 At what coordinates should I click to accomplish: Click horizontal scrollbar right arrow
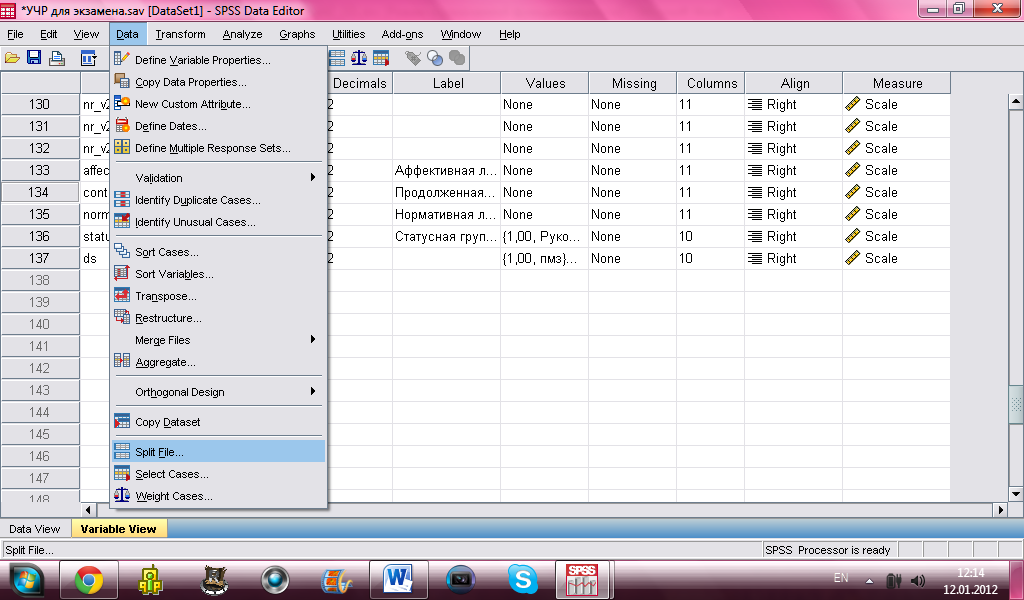point(1000,510)
